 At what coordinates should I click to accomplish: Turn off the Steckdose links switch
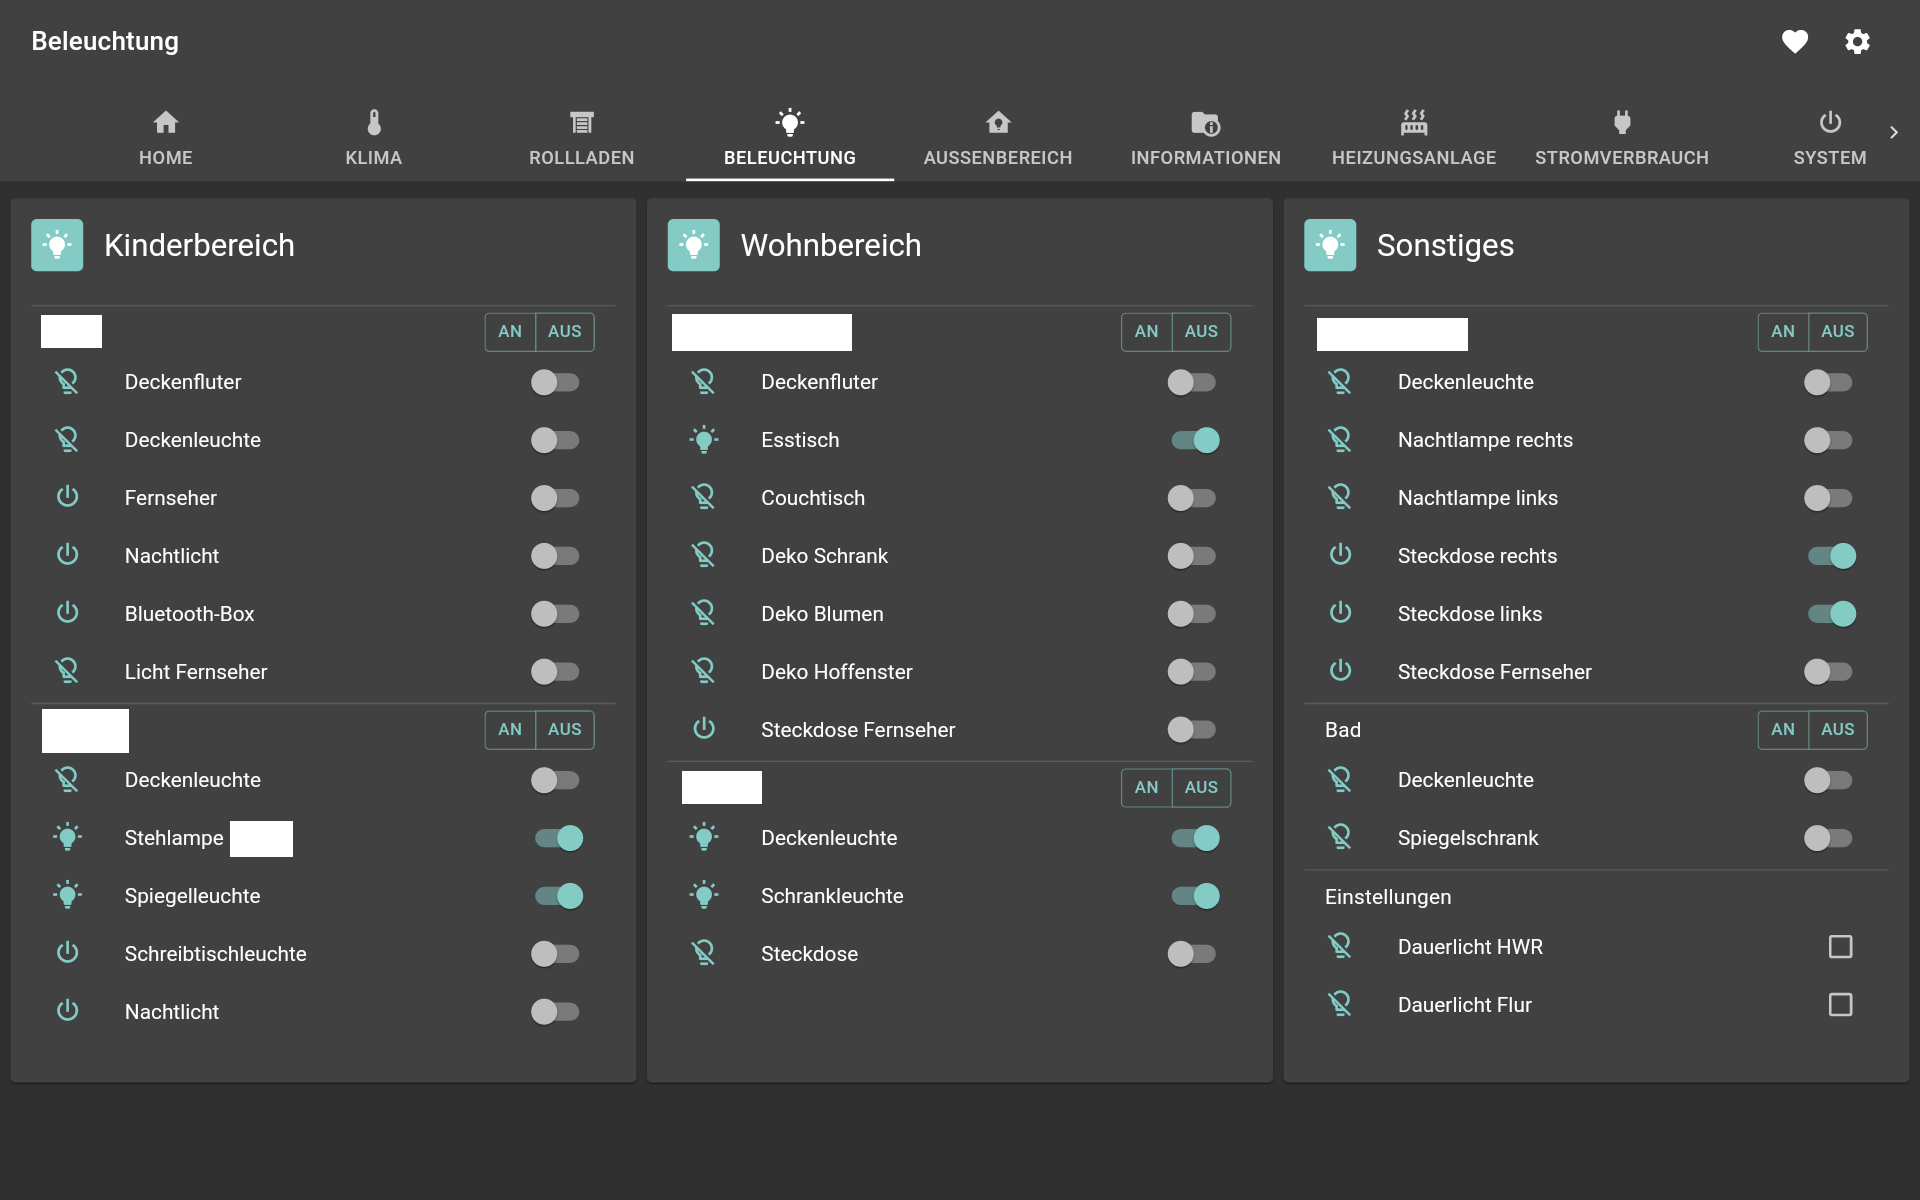click(1832, 614)
